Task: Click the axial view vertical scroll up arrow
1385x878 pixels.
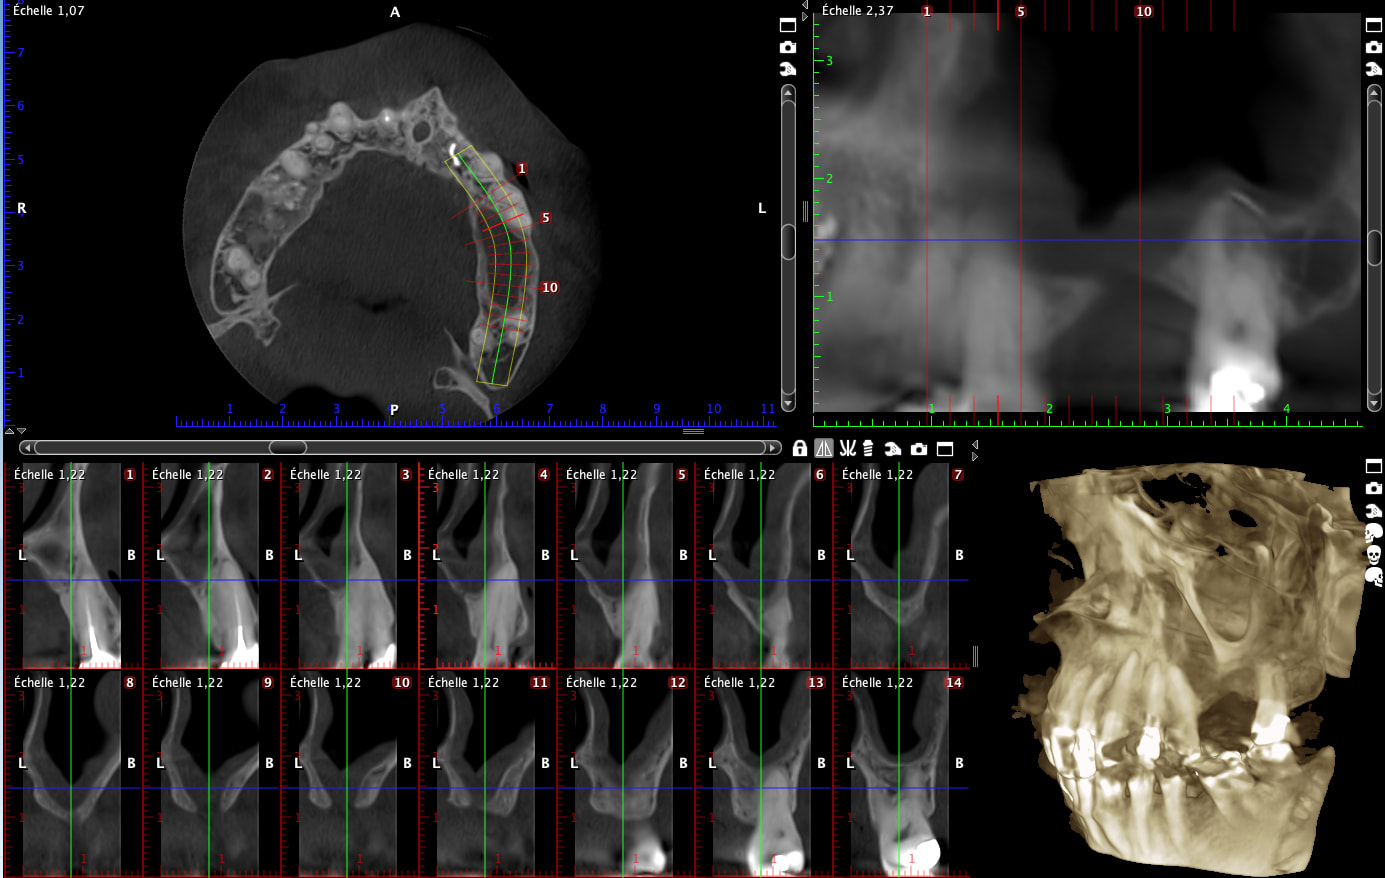Action: point(788,93)
